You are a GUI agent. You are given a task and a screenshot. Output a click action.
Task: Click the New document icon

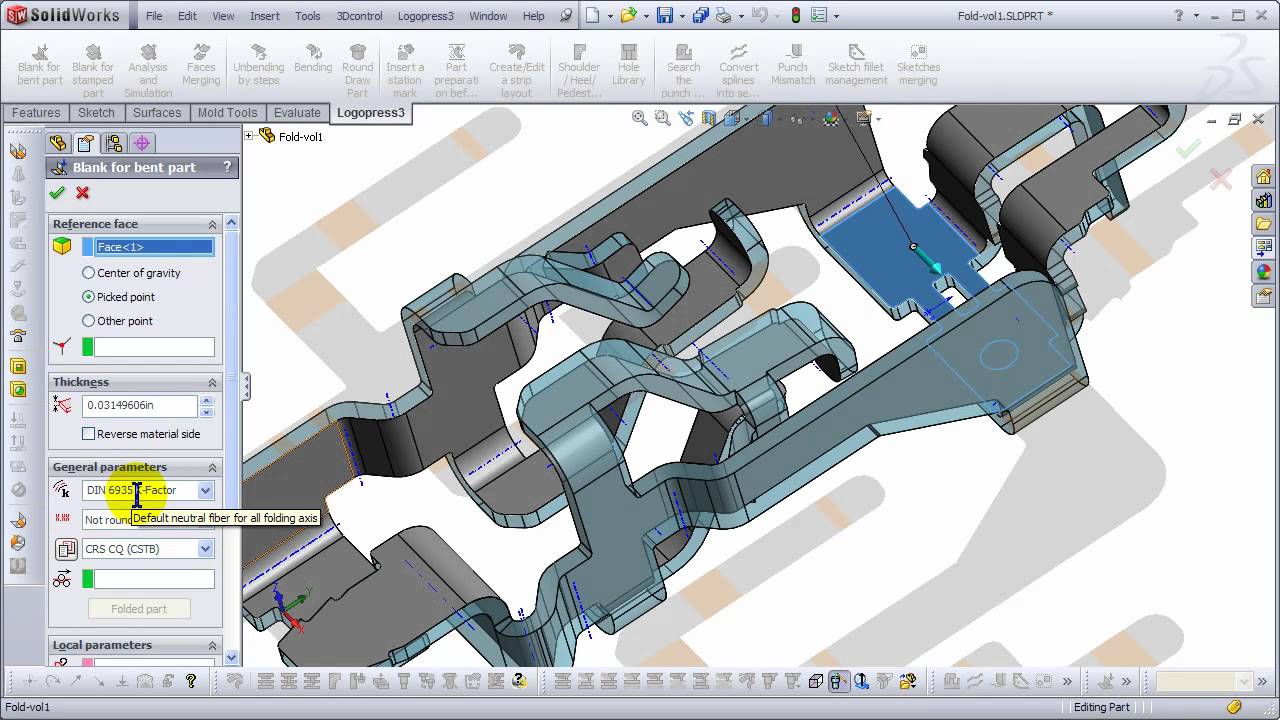click(x=593, y=15)
